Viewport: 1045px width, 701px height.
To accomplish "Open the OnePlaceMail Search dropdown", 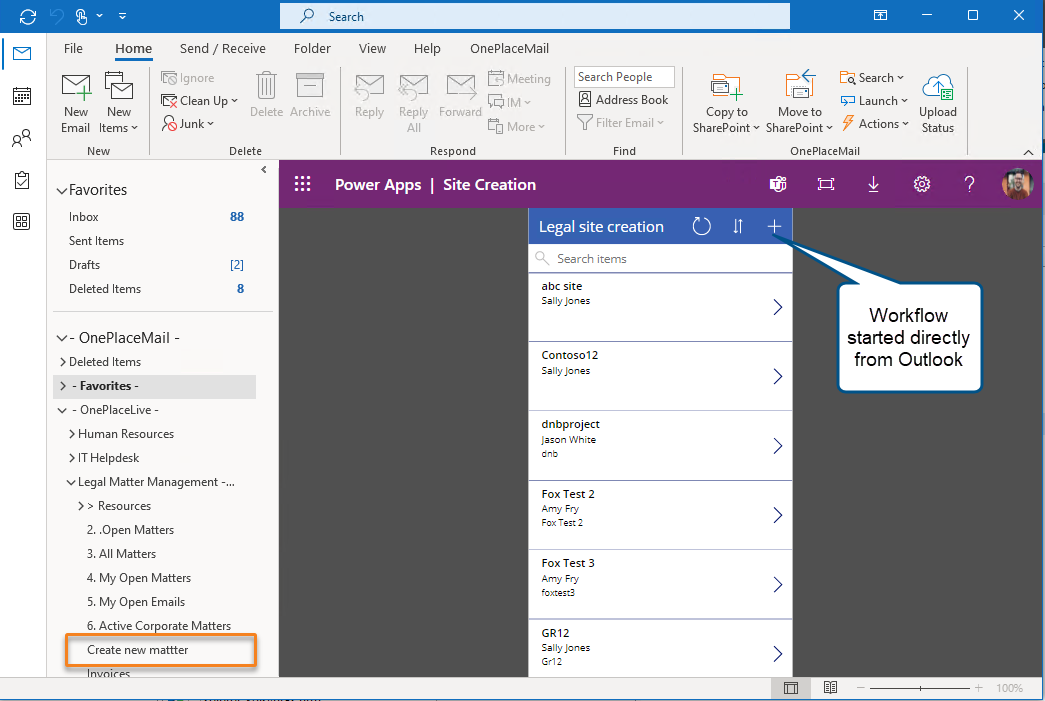I will tap(872, 78).
